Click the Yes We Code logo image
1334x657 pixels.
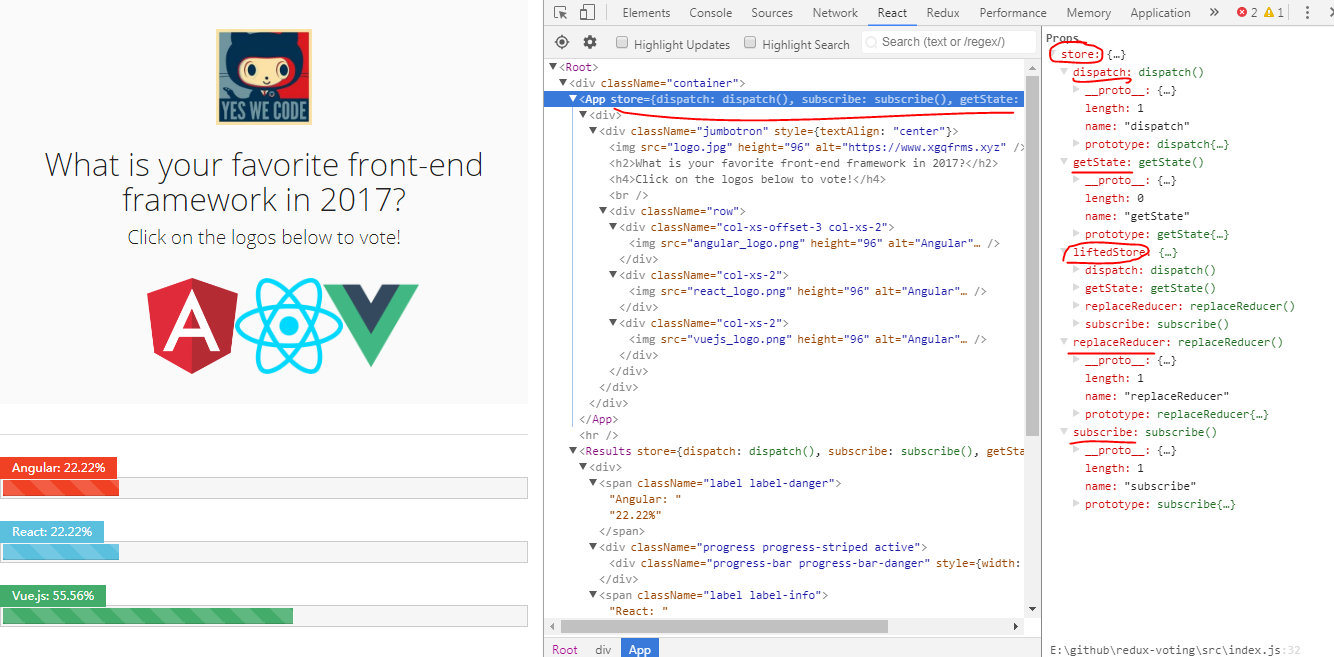pos(264,77)
